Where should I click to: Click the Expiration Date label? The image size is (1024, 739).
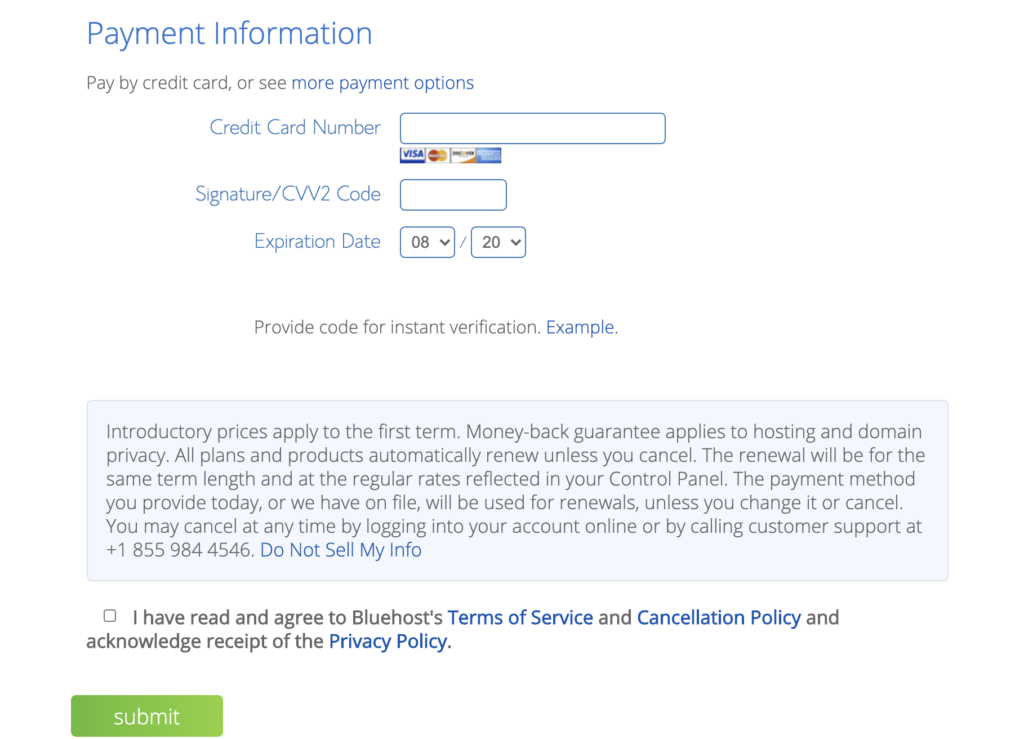pyautogui.click(x=317, y=241)
